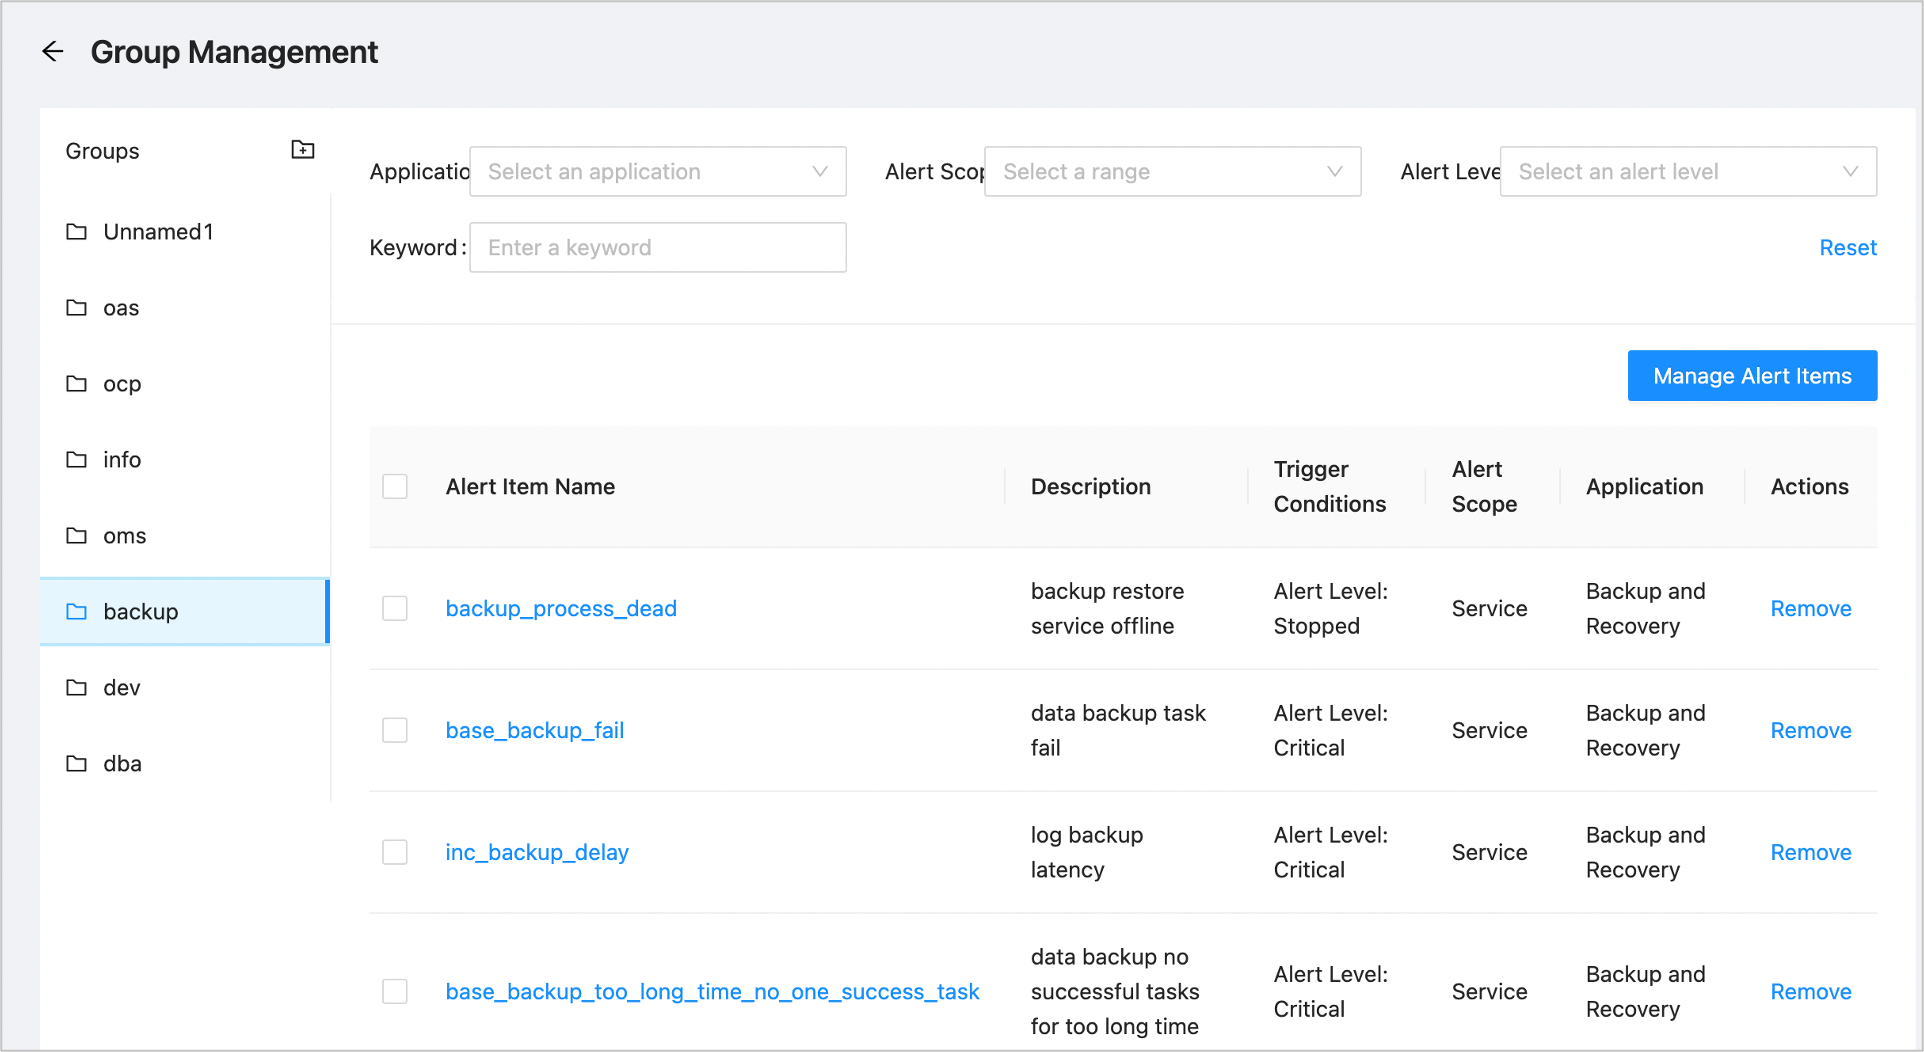This screenshot has height=1052, width=1924.
Task: Focus the Keyword input field
Action: tap(657, 248)
